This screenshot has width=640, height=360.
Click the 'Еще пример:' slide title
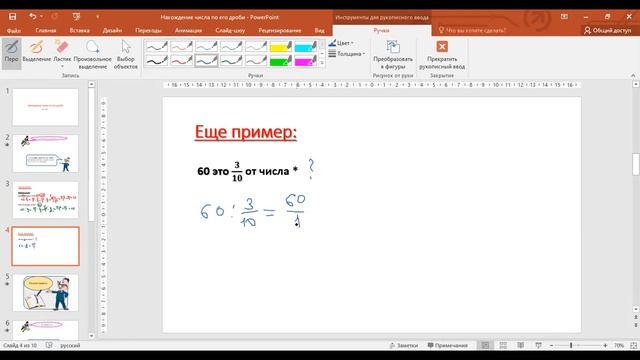point(246,132)
